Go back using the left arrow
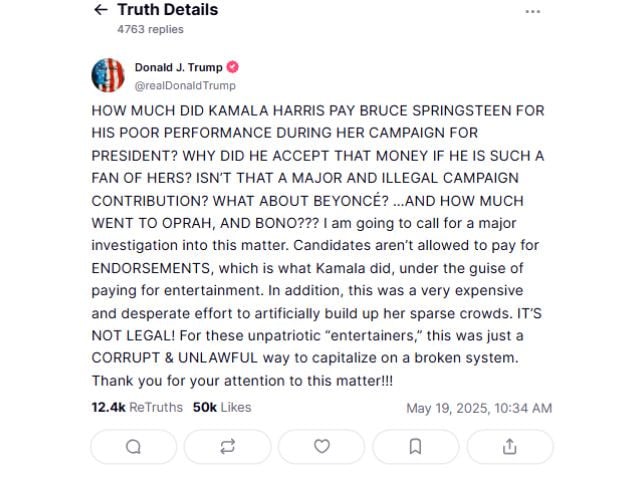640x480 pixels. [x=101, y=9]
